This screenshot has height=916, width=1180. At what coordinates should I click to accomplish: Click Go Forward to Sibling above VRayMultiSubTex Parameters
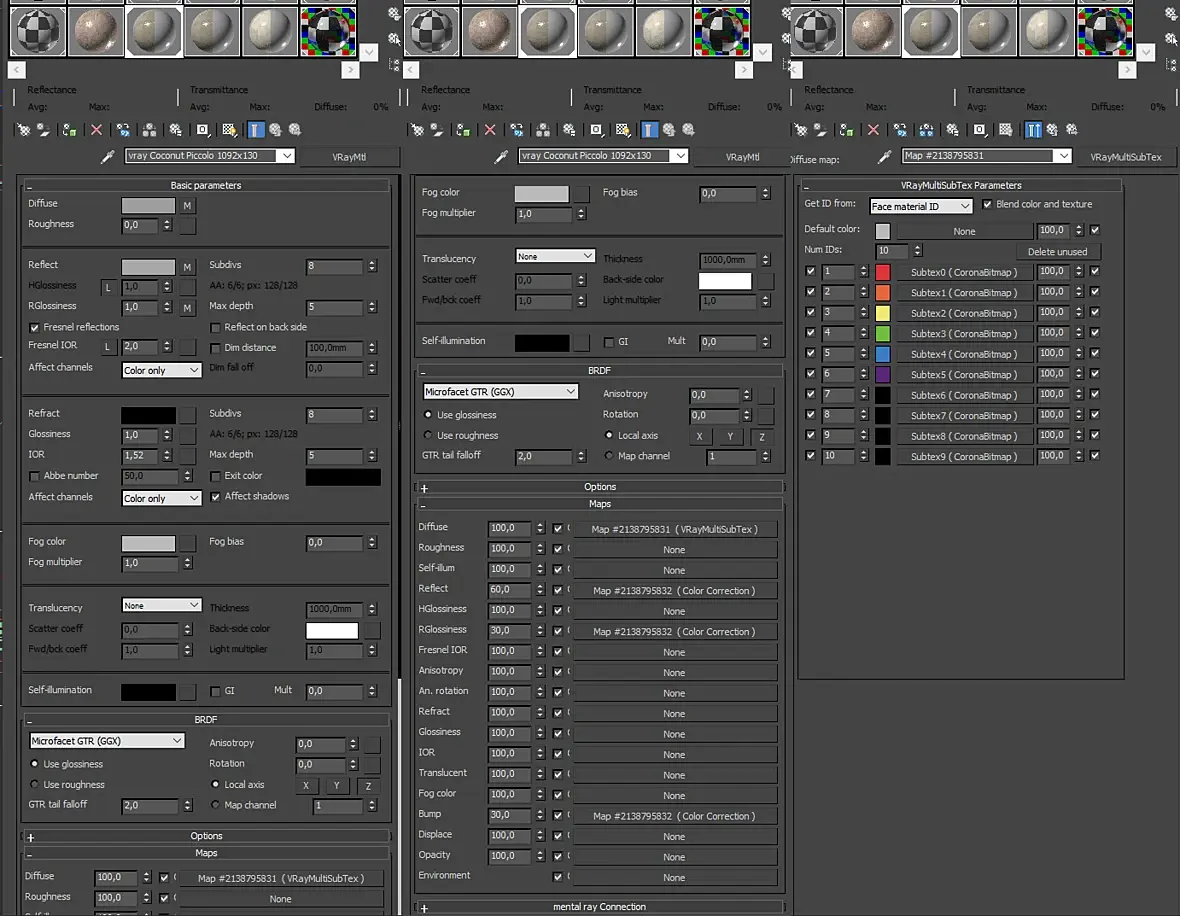tap(1072, 129)
